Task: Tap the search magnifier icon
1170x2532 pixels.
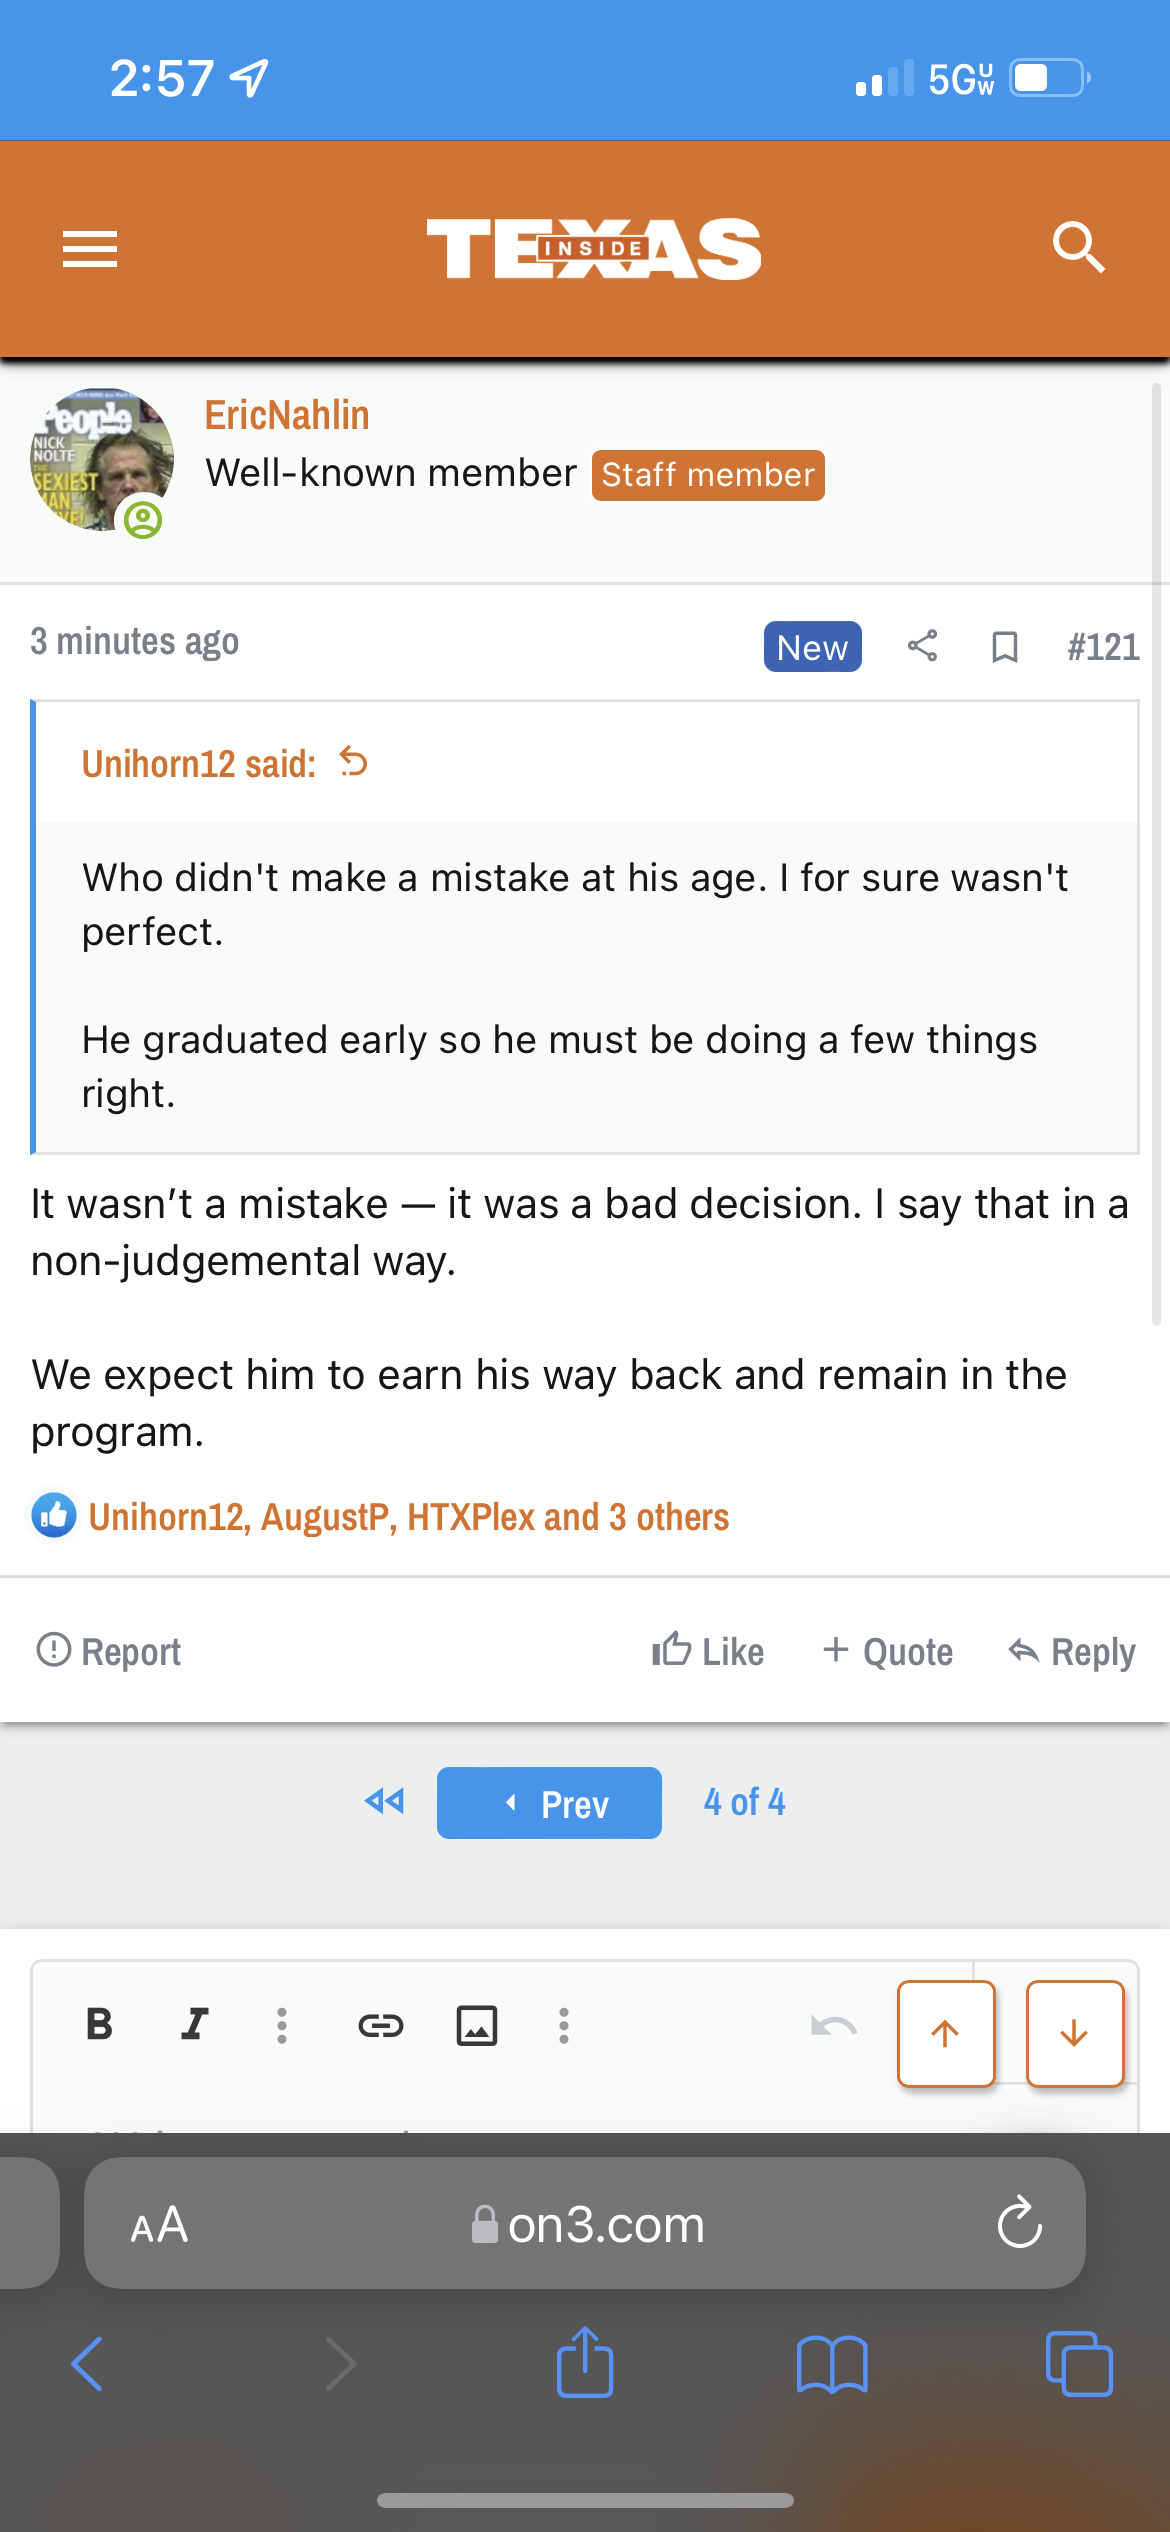Action: [x=1078, y=247]
